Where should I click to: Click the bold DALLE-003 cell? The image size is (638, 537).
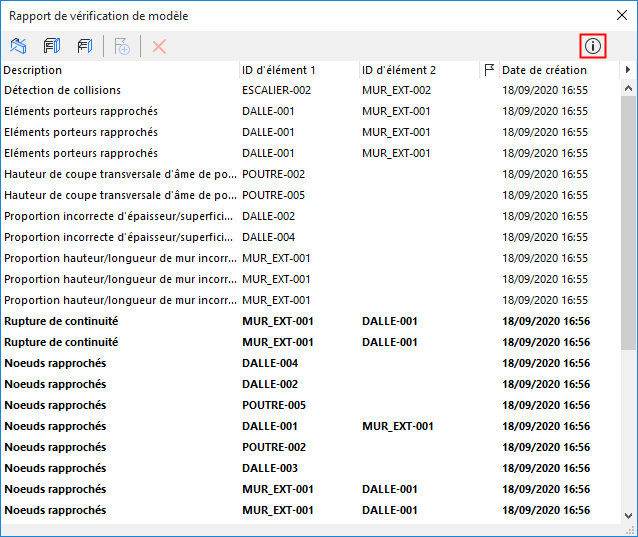(270, 468)
